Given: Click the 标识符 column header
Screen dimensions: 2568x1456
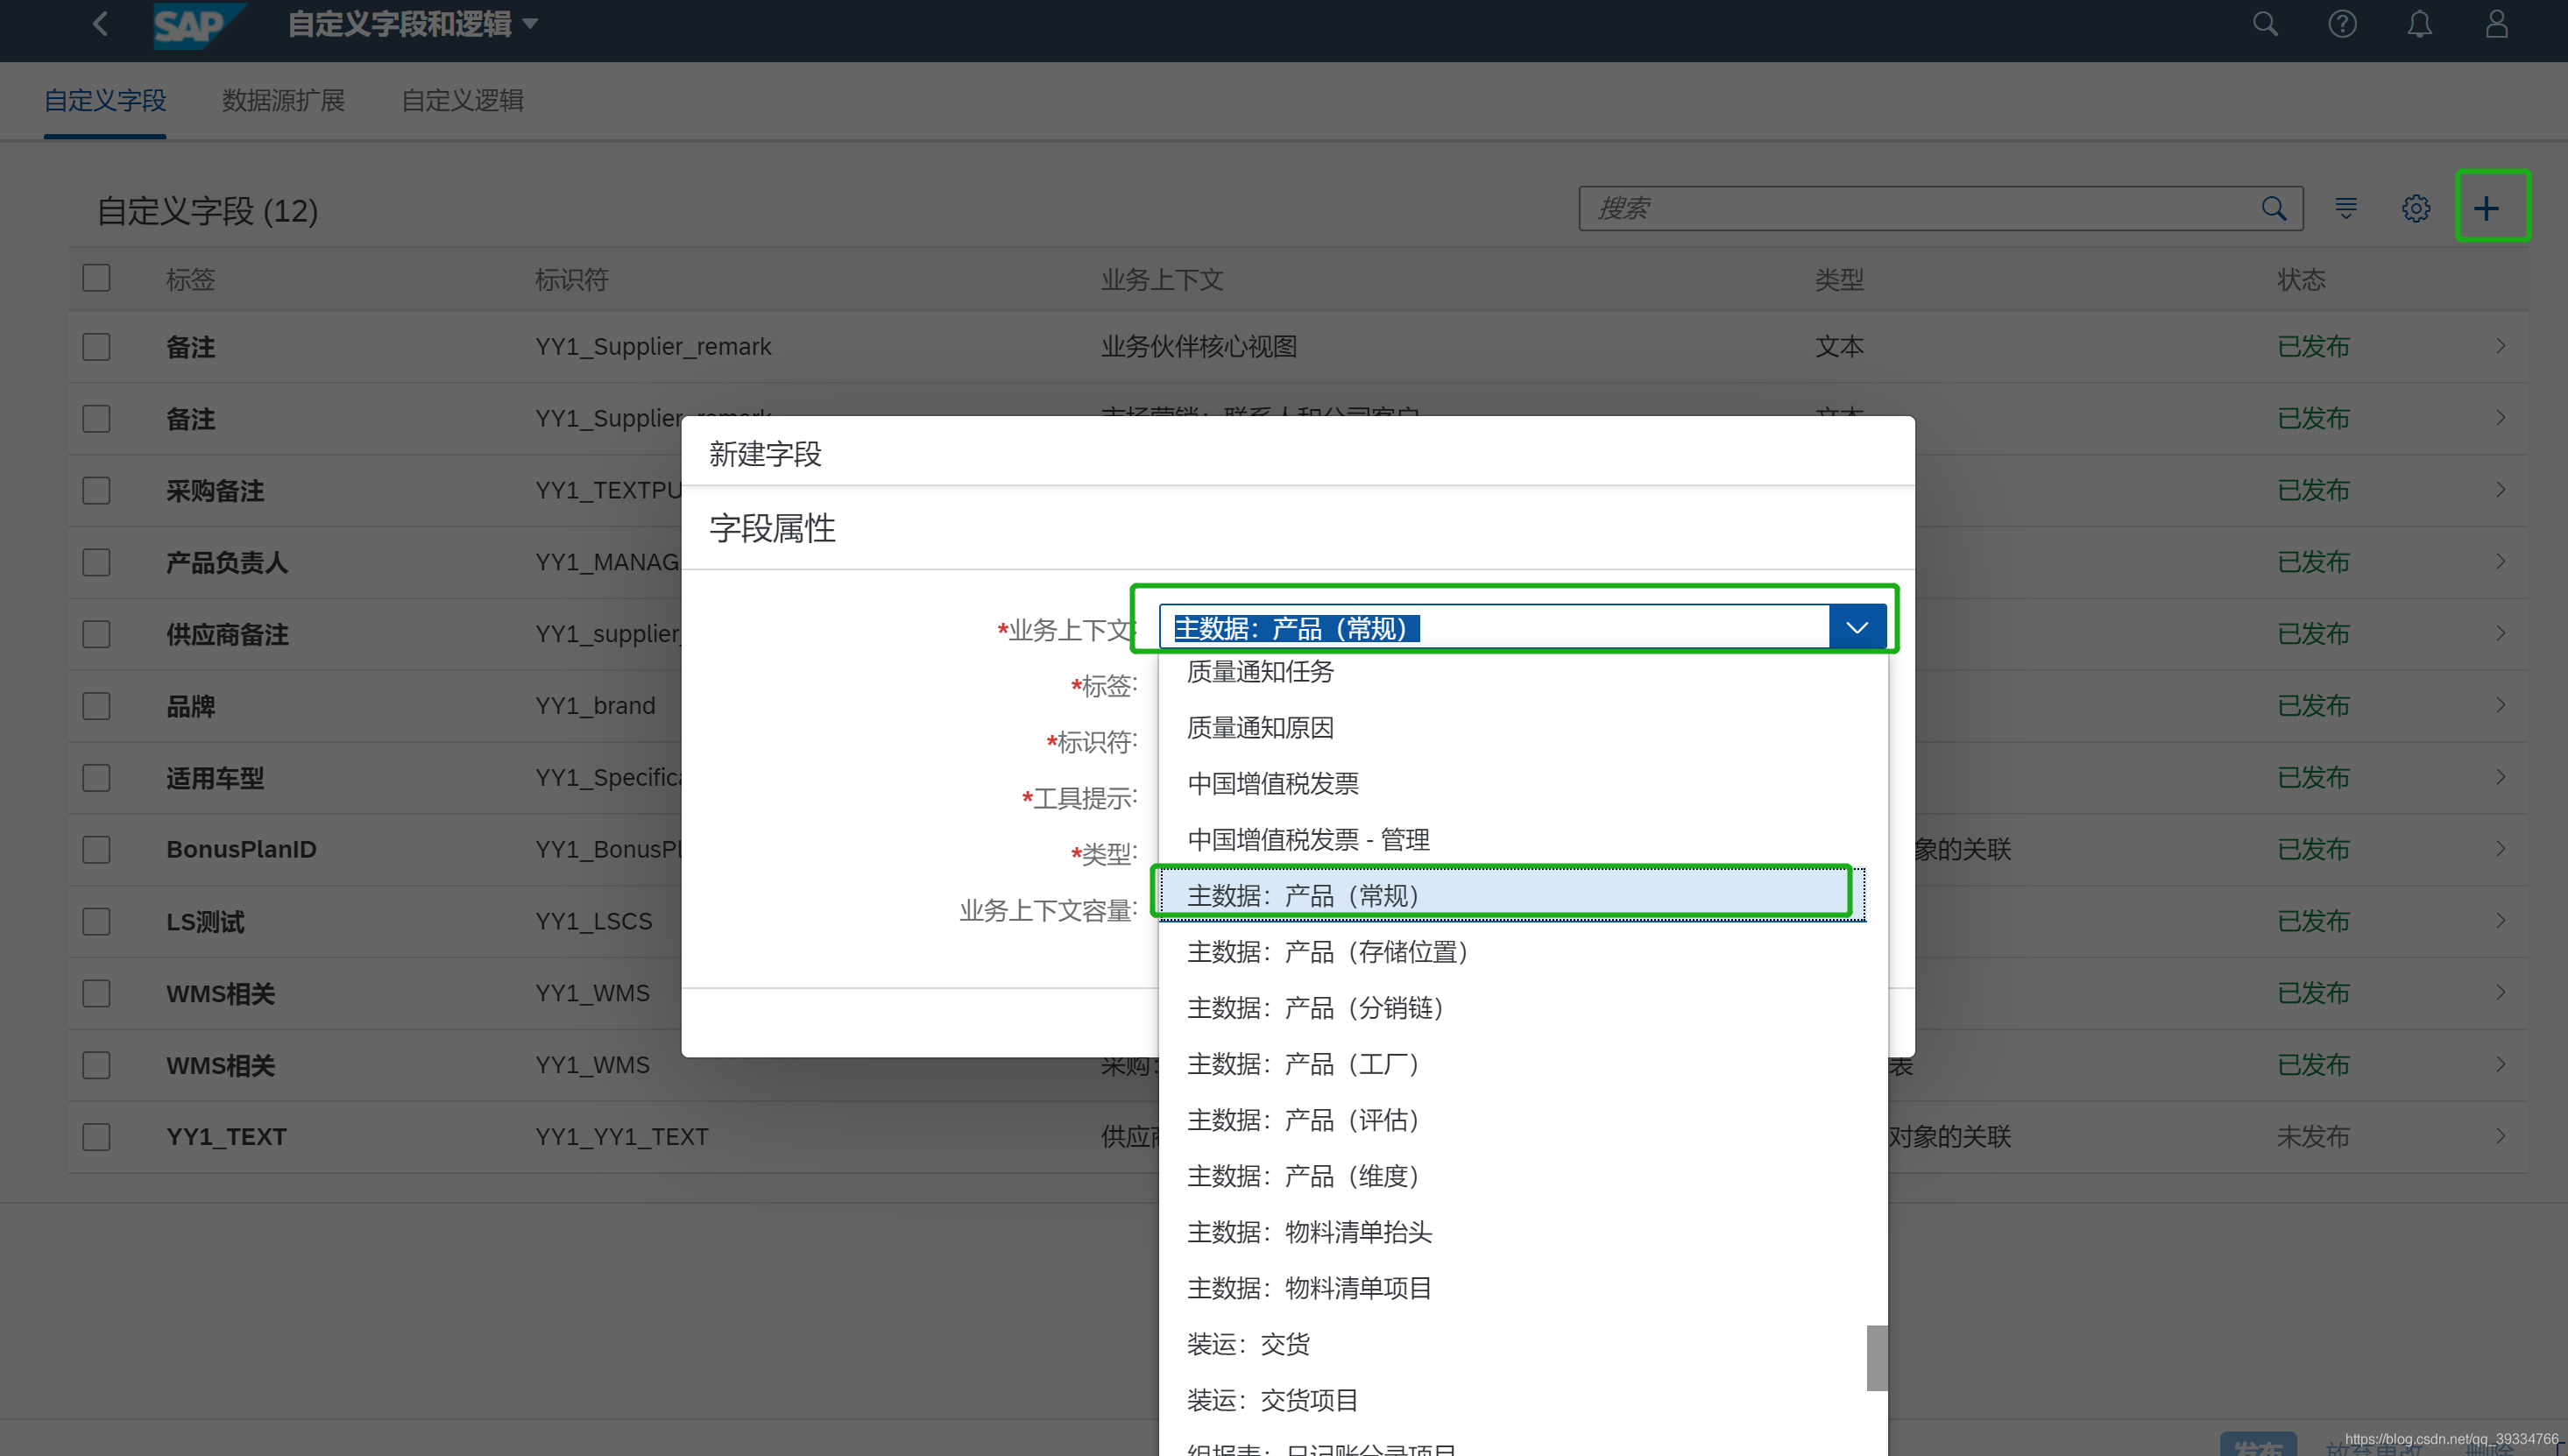Looking at the screenshot, I should point(571,280).
